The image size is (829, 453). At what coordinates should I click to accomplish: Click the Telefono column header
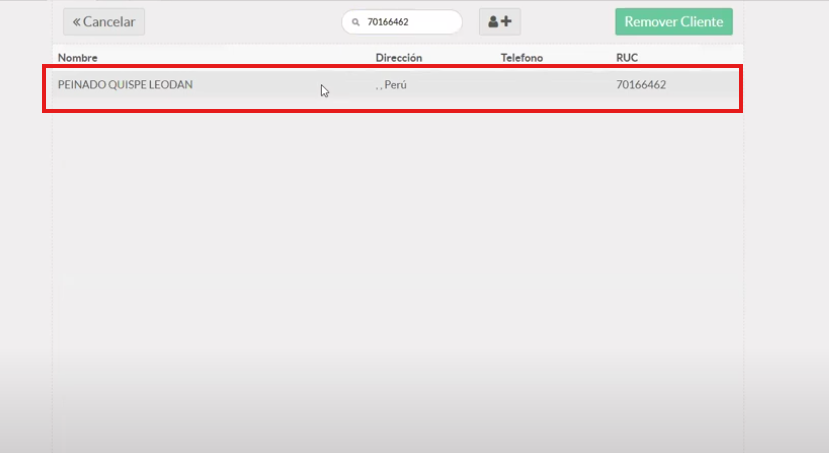coord(521,58)
